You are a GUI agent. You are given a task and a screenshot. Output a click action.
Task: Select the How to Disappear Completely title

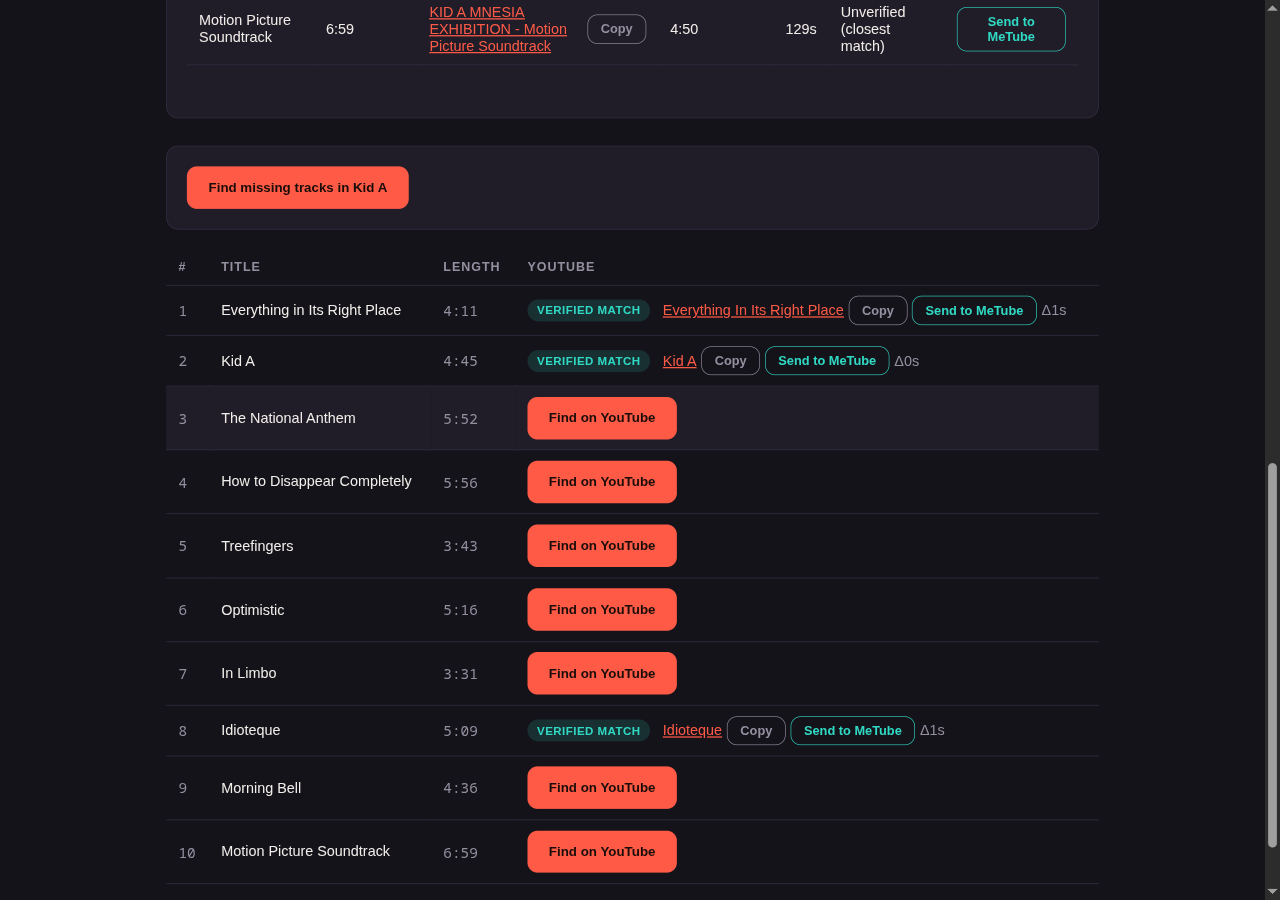point(316,481)
